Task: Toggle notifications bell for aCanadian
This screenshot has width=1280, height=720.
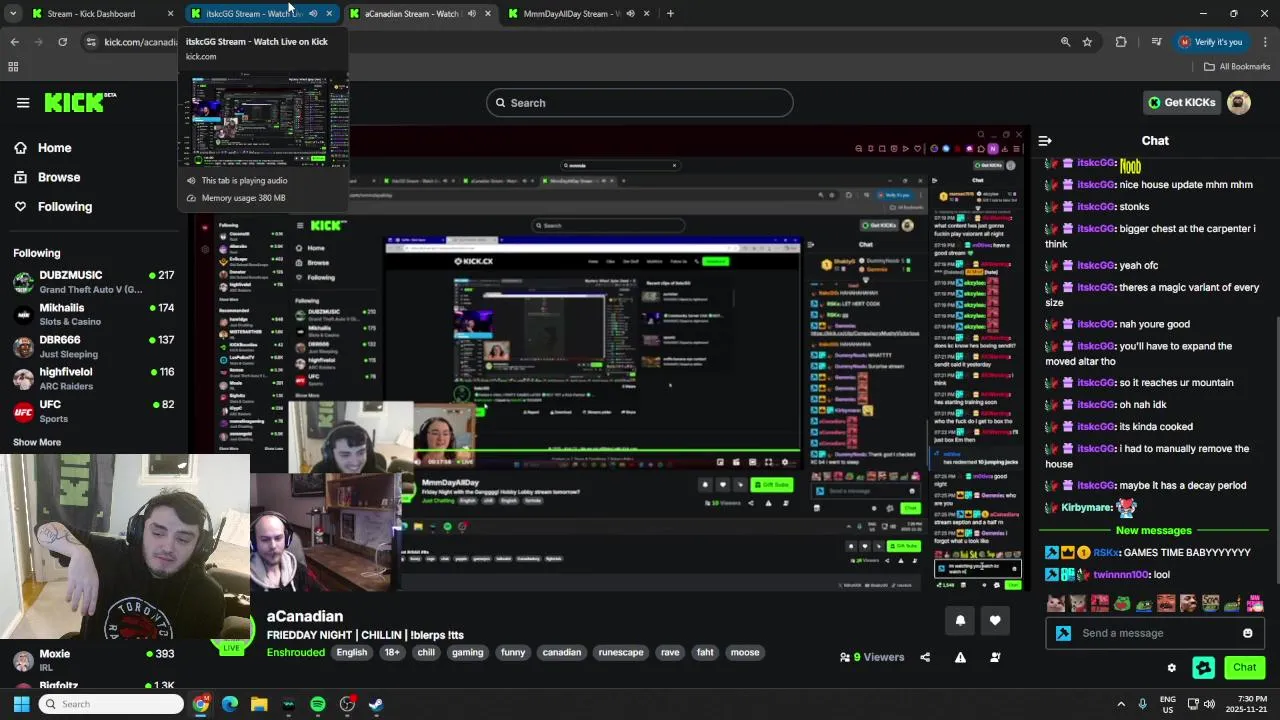Action: click(960, 621)
